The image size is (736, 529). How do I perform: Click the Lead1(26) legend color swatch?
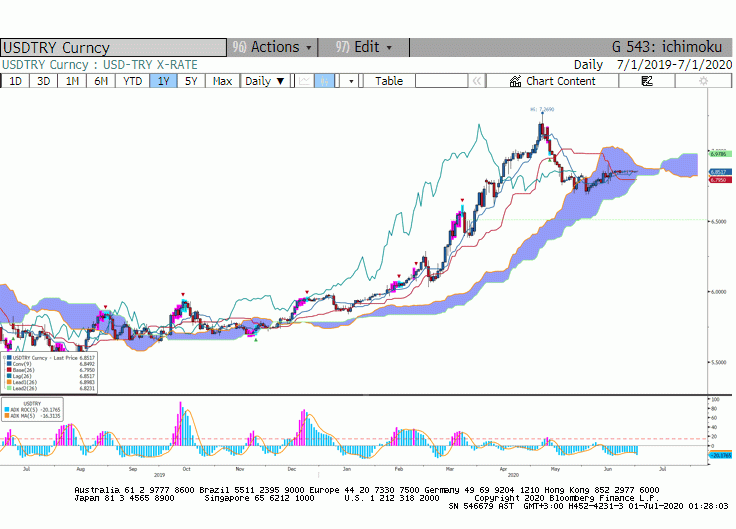pos(9,382)
